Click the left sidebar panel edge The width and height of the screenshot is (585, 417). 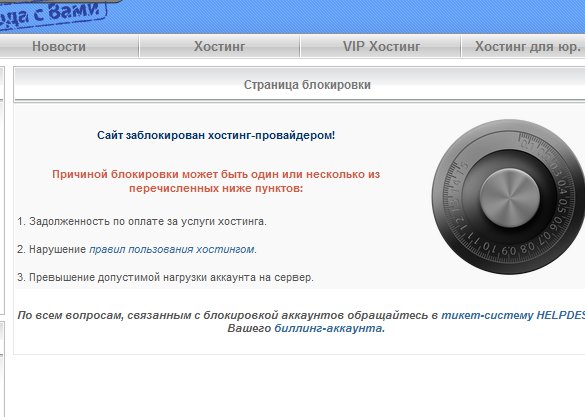[2, 190]
